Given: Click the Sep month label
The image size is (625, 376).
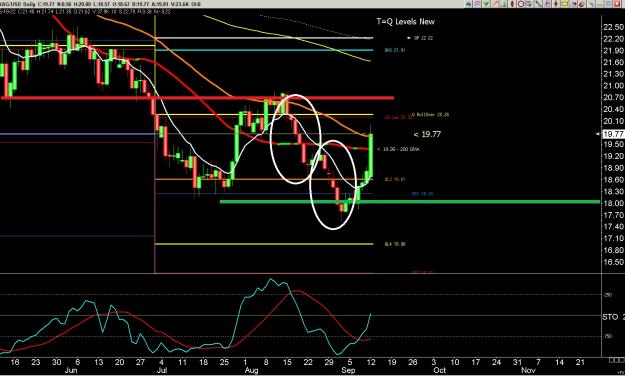Looking at the screenshot, I should [348, 370].
